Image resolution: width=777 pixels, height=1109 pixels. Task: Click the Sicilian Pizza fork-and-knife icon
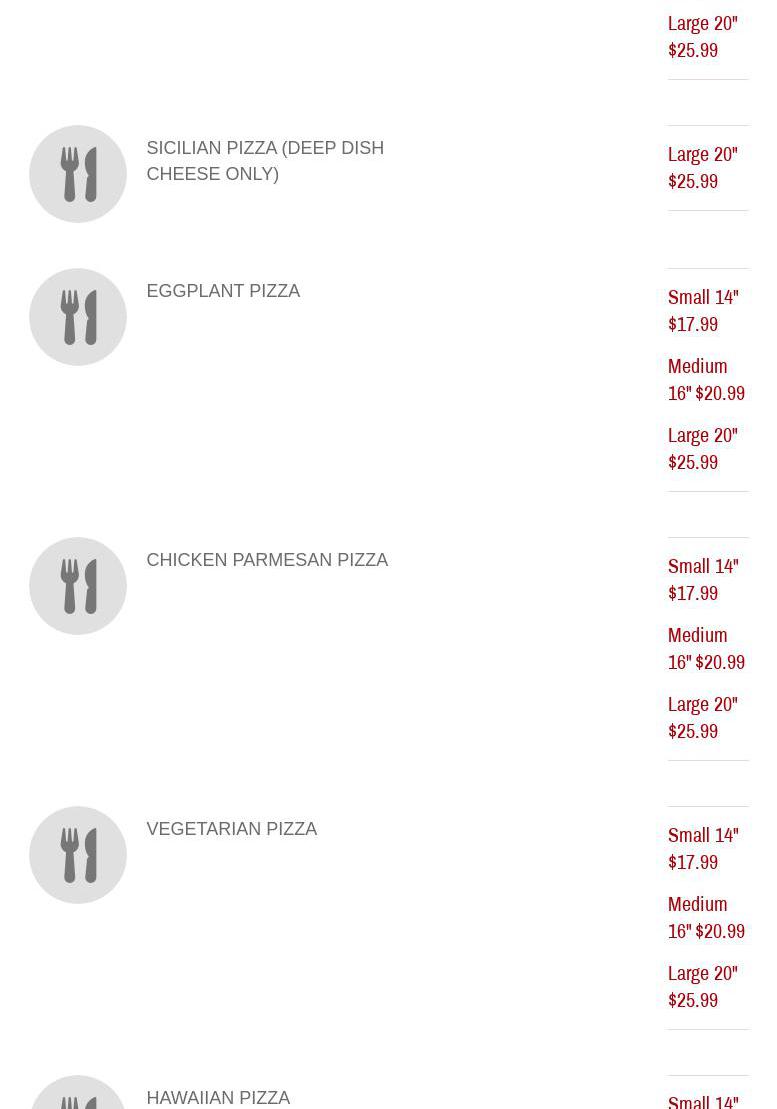78,174
